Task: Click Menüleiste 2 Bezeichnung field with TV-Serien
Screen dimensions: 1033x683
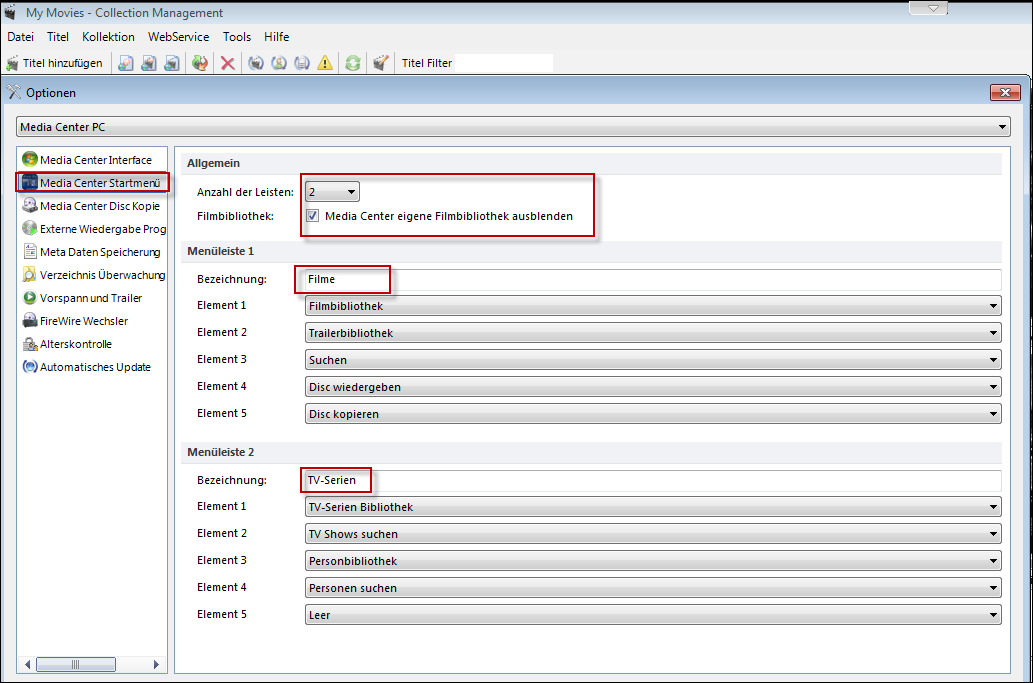Action: [x=653, y=480]
